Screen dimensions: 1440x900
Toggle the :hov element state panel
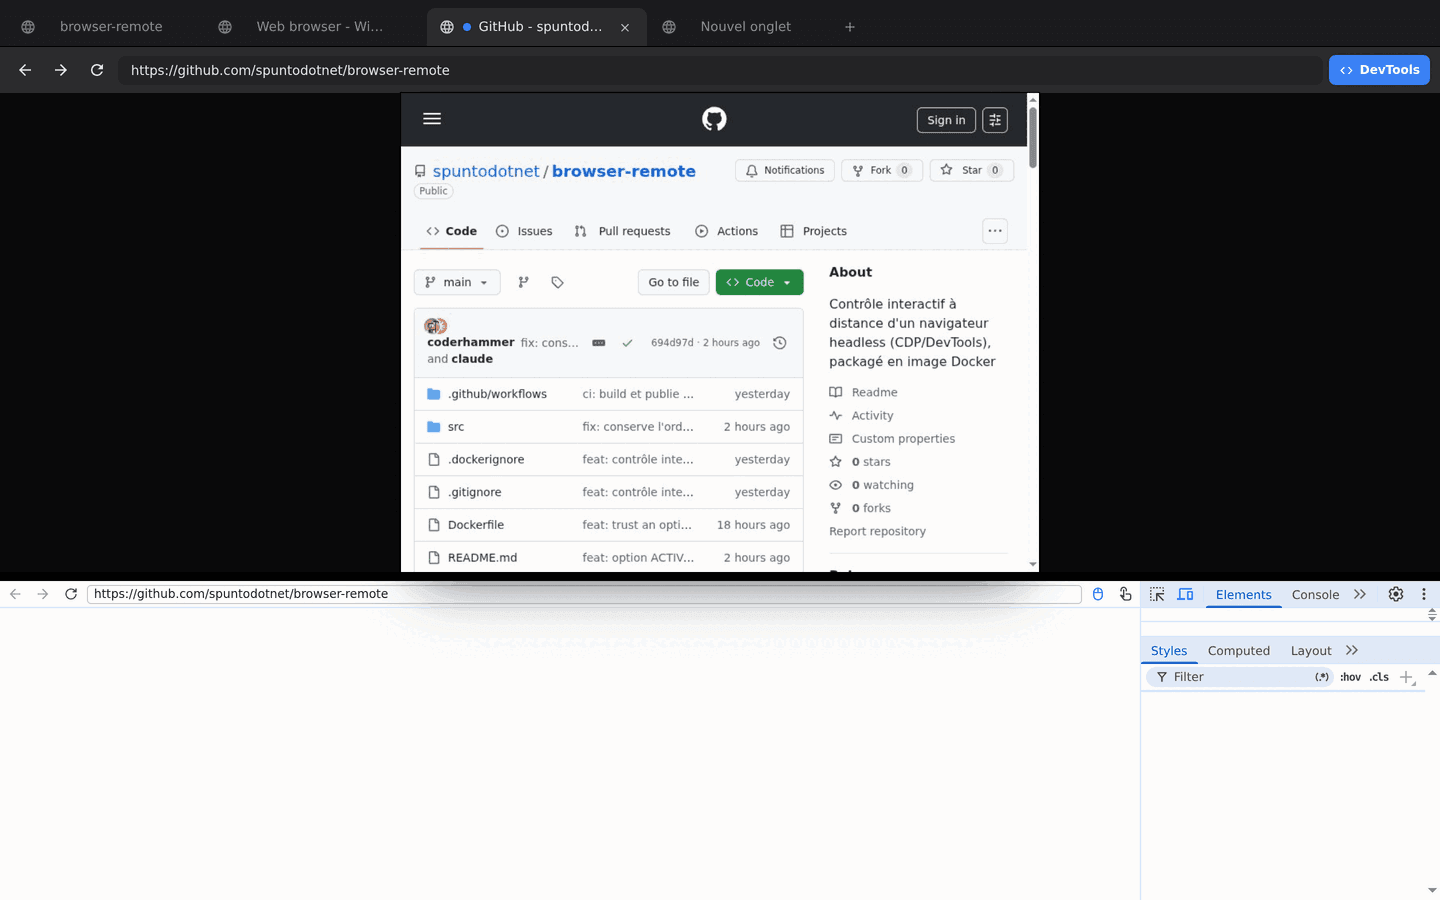tap(1350, 677)
